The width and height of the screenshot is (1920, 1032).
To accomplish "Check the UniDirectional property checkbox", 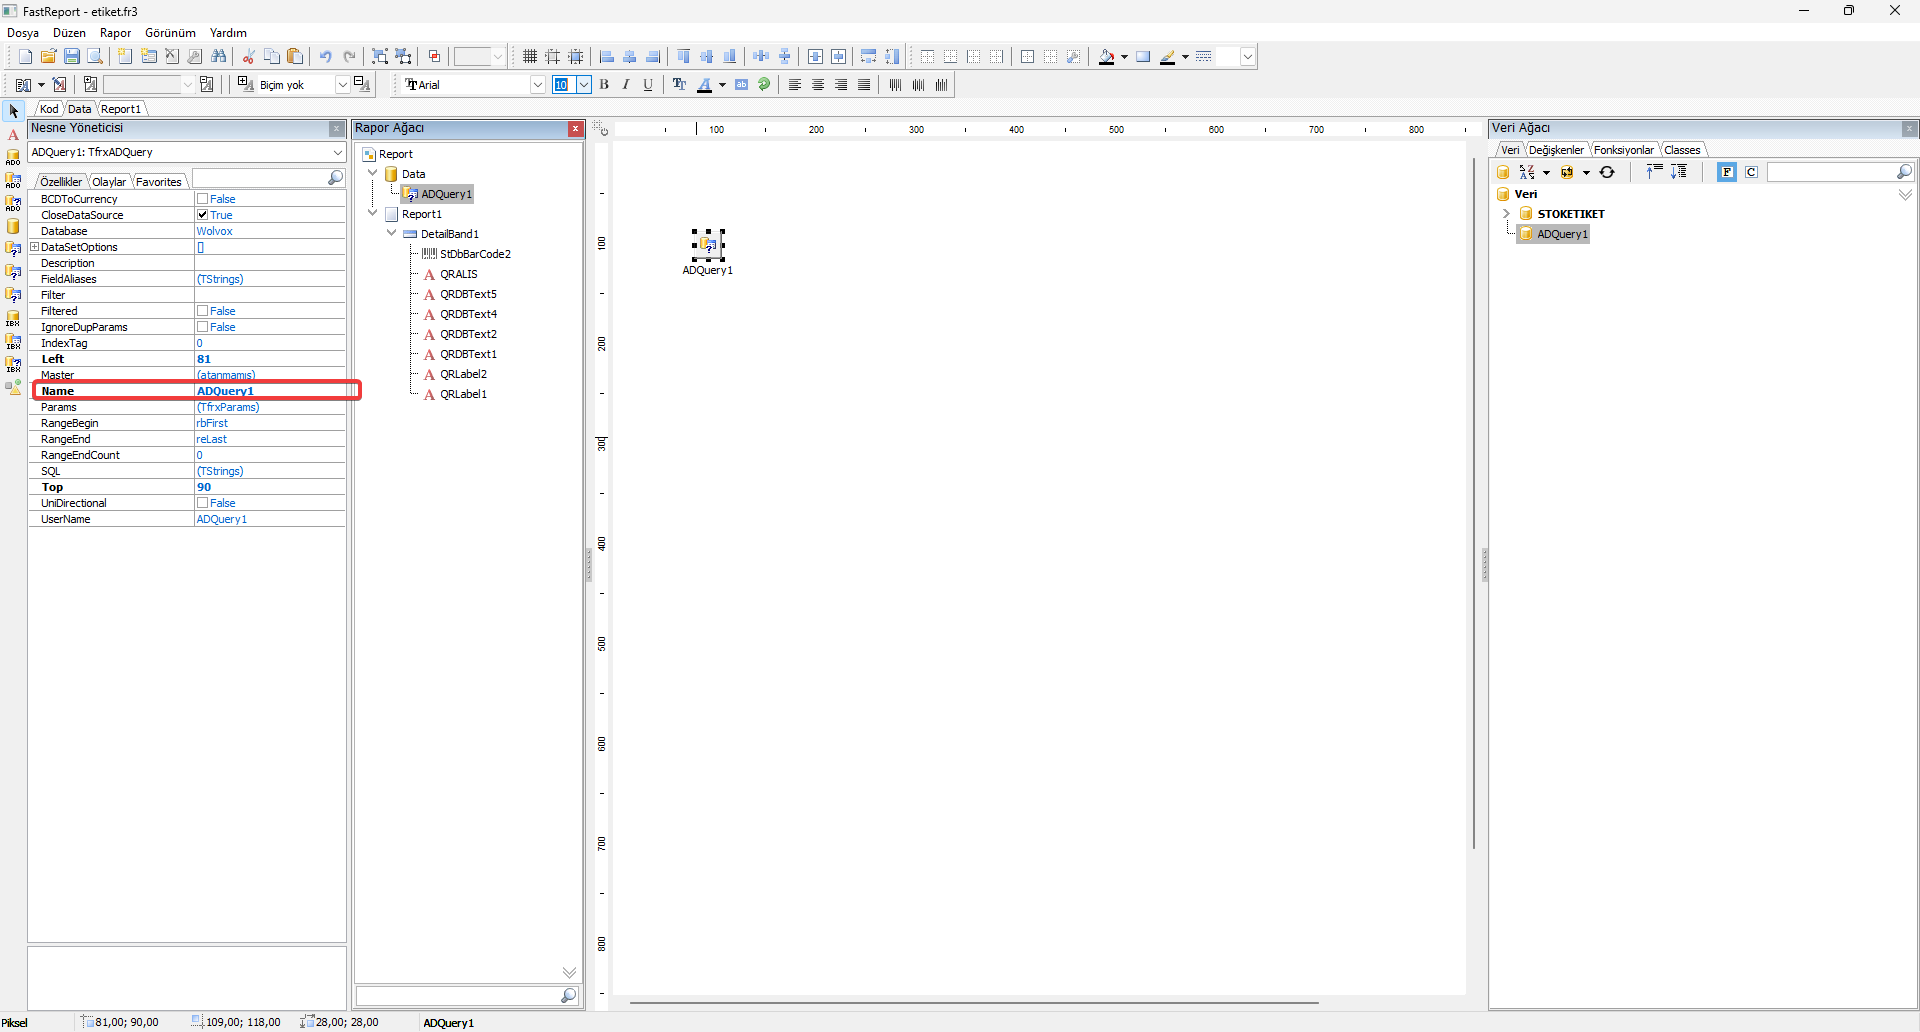I will tap(203, 503).
